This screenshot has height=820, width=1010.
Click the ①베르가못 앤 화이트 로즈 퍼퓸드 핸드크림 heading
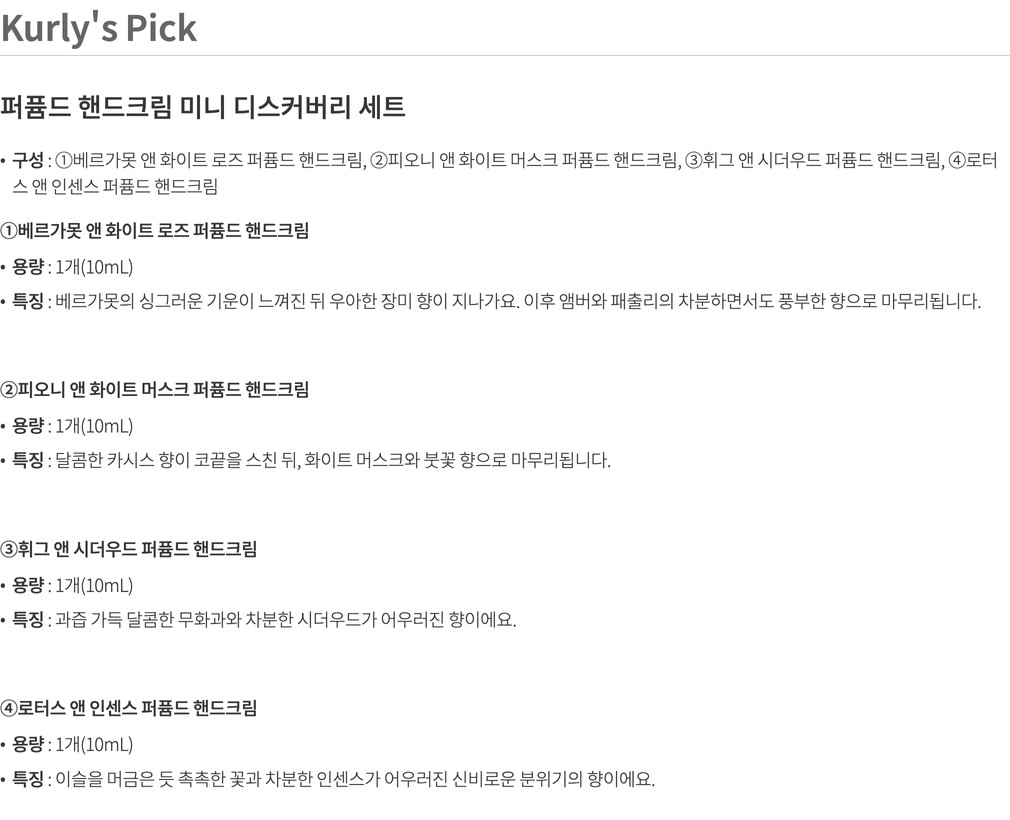click(155, 231)
